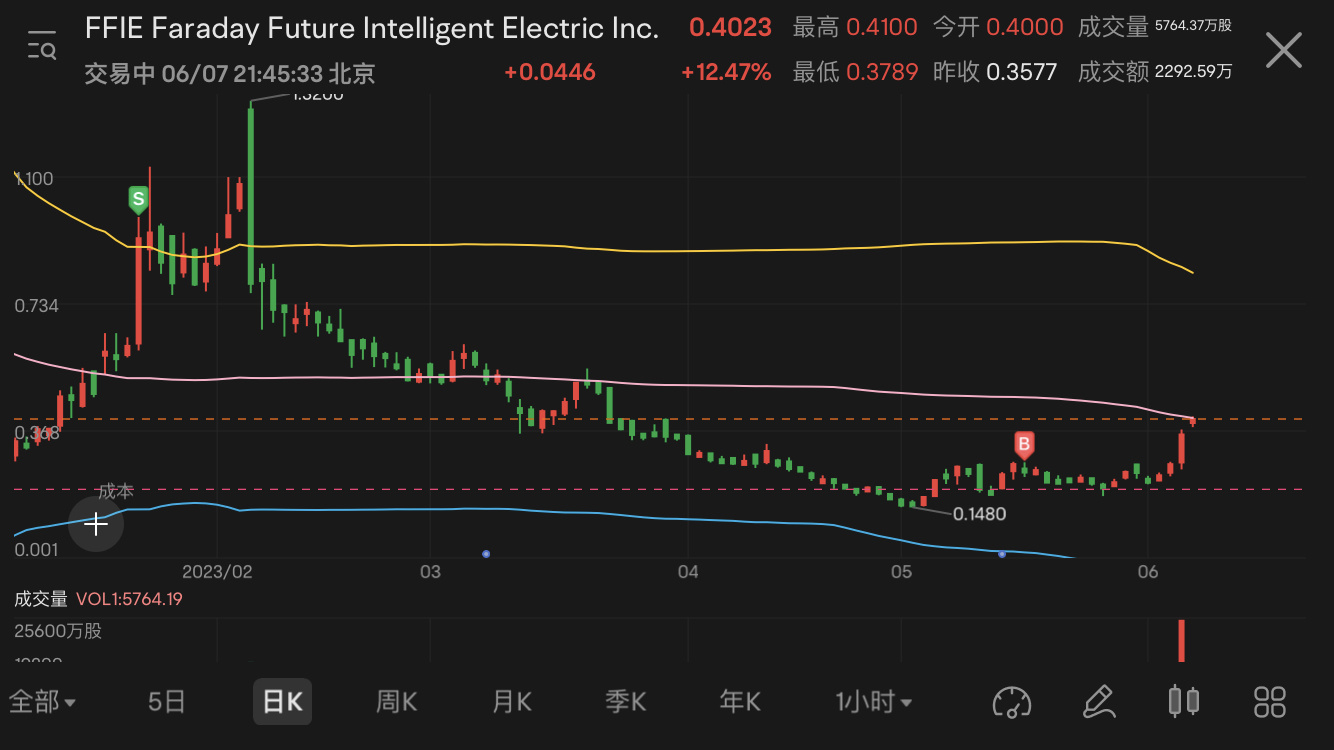This screenshot has height=750, width=1334.
Task: Click the +0.0446 price change value
Action: coord(549,72)
